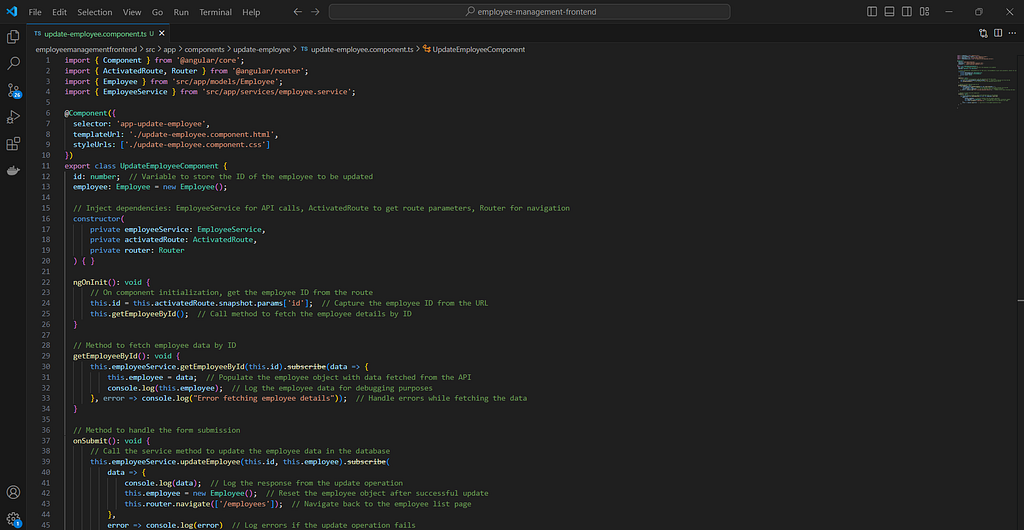Screen dimensions: 1024x530
Task: Go back with the left arrow
Action: tap(298, 12)
